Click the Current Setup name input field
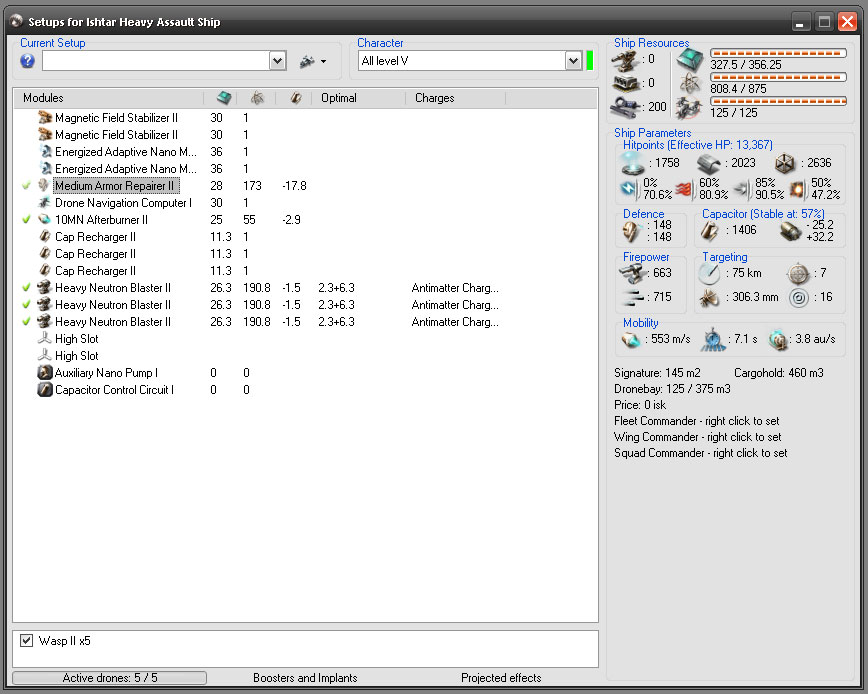The width and height of the screenshot is (868, 694). coord(156,61)
